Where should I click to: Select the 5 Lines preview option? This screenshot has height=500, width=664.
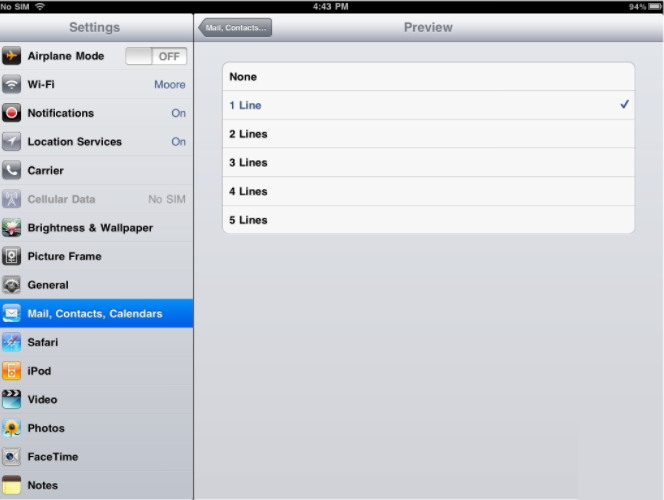tap(428, 220)
